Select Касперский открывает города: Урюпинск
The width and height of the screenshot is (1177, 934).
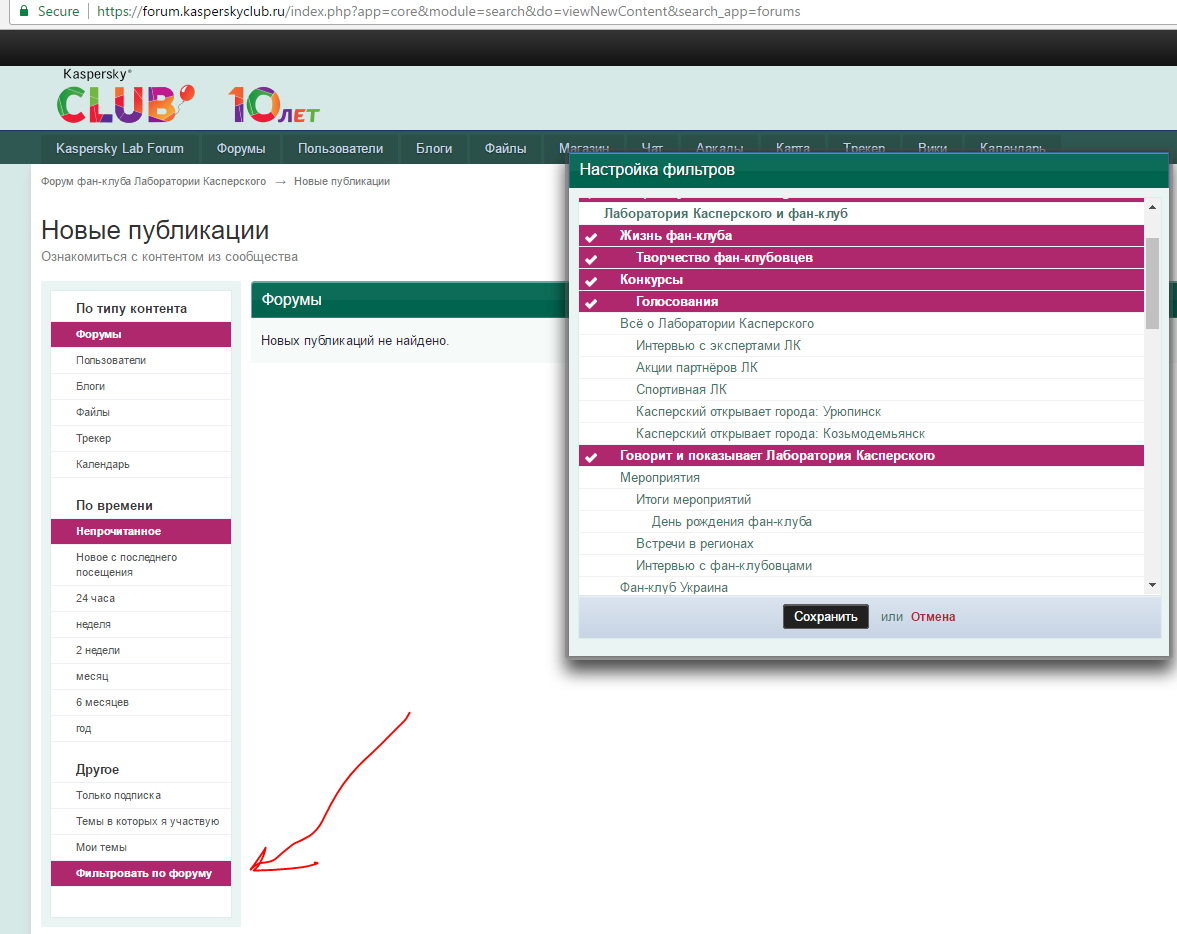point(861,411)
